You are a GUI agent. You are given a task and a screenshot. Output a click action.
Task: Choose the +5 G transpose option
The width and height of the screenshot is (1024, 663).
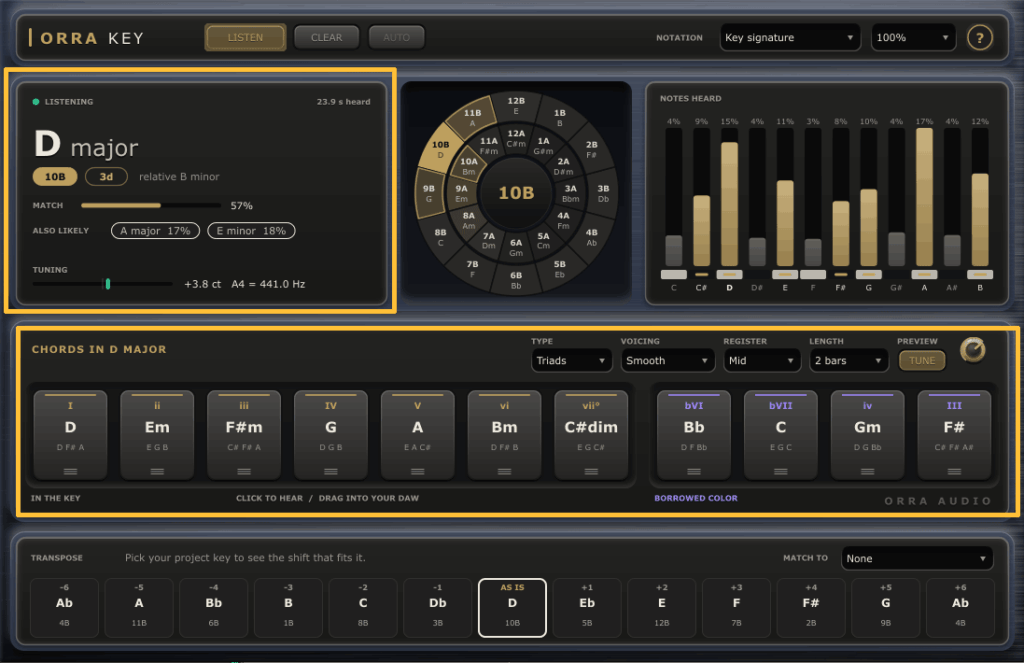[x=886, y=607]
